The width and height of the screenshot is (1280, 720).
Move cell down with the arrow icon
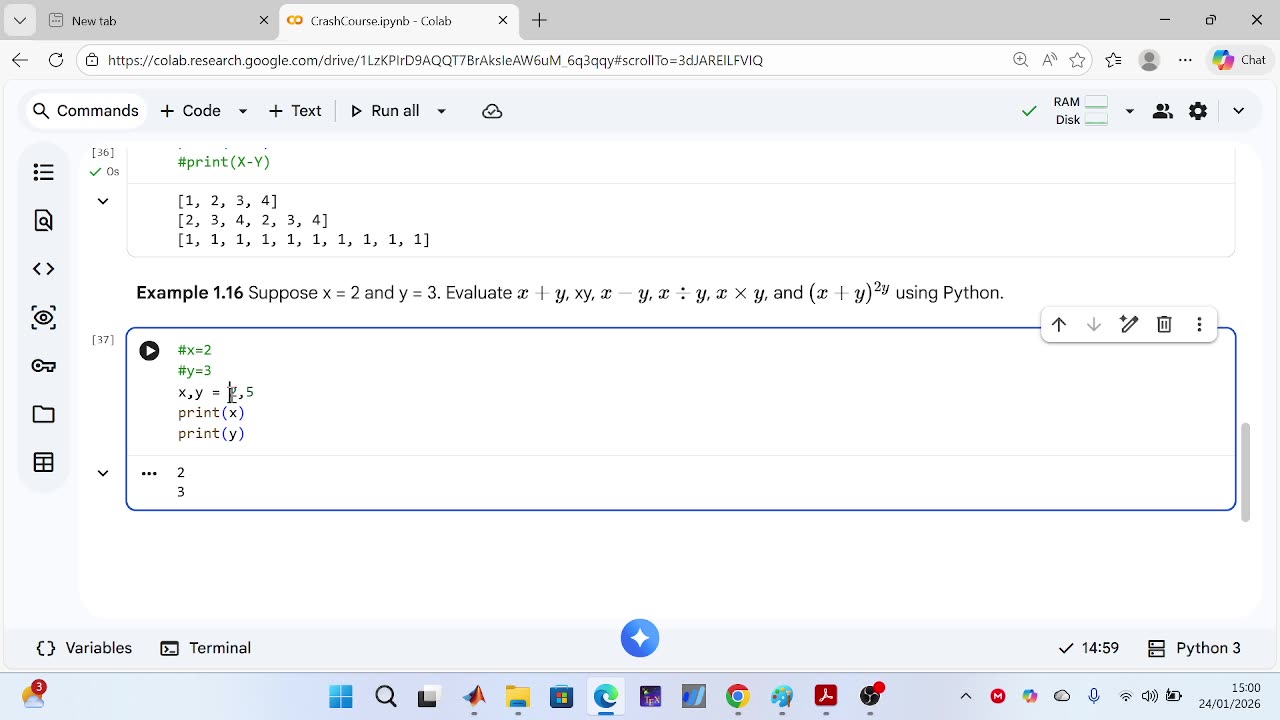[1094, 324]
